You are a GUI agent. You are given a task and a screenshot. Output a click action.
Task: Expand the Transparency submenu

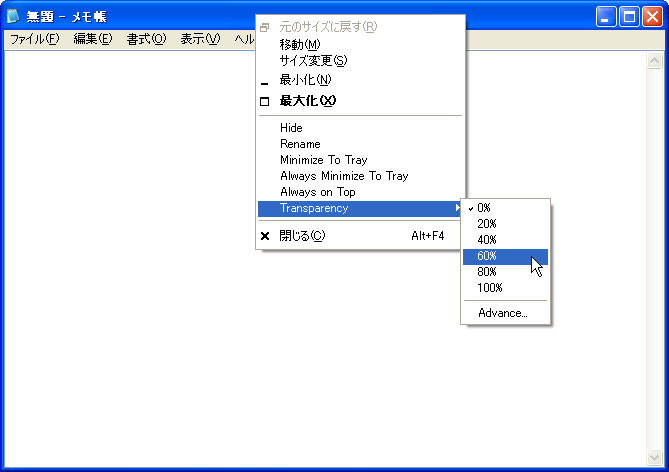point(360,208)
